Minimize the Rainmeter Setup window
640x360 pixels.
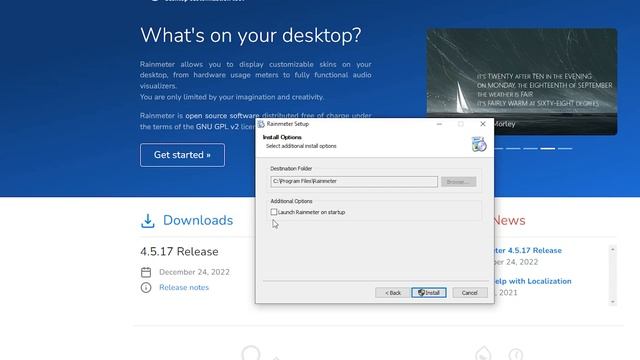439,124
